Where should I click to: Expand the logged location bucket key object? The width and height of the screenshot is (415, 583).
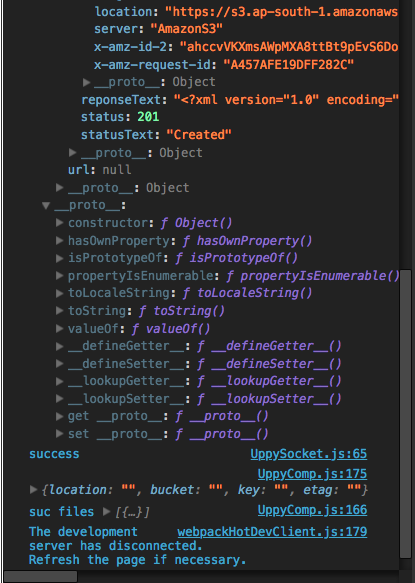tap(33, 490)
